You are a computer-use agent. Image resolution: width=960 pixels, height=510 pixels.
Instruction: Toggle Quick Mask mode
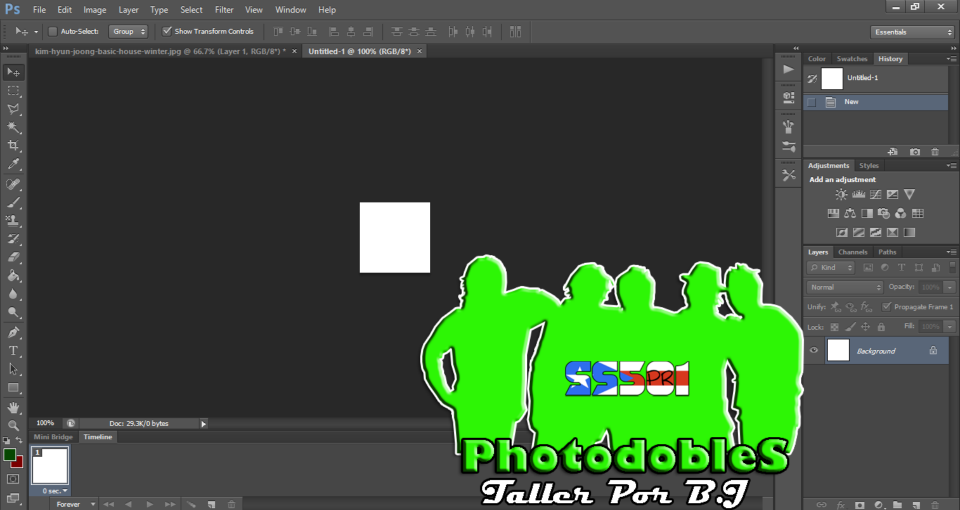(x=13, y=479)
